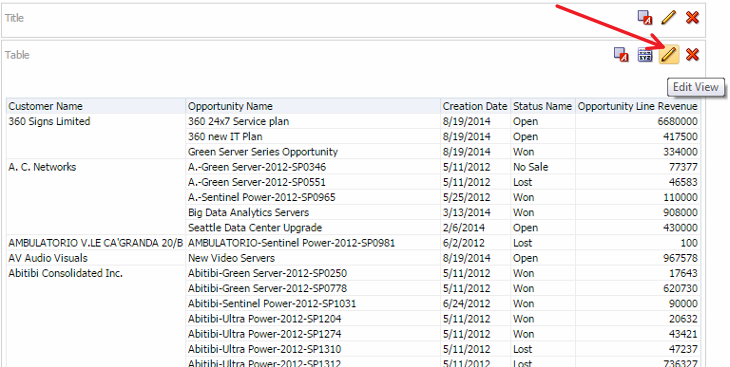
Task: Click creation date 2/6/2014
Action: tap(464, 228)
